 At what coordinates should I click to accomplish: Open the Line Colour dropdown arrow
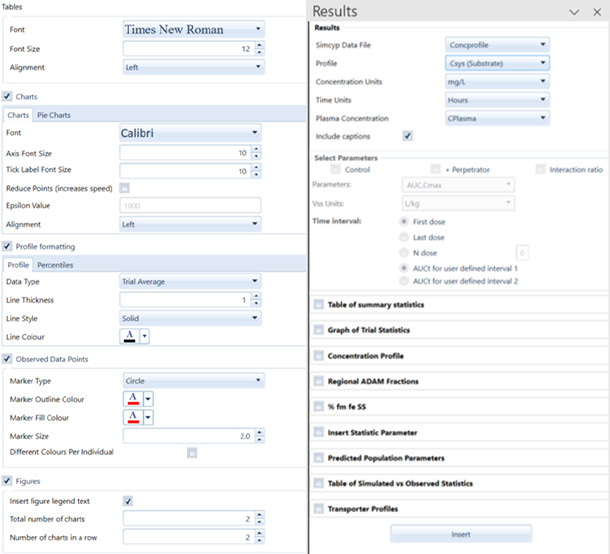tap(144, 336)
